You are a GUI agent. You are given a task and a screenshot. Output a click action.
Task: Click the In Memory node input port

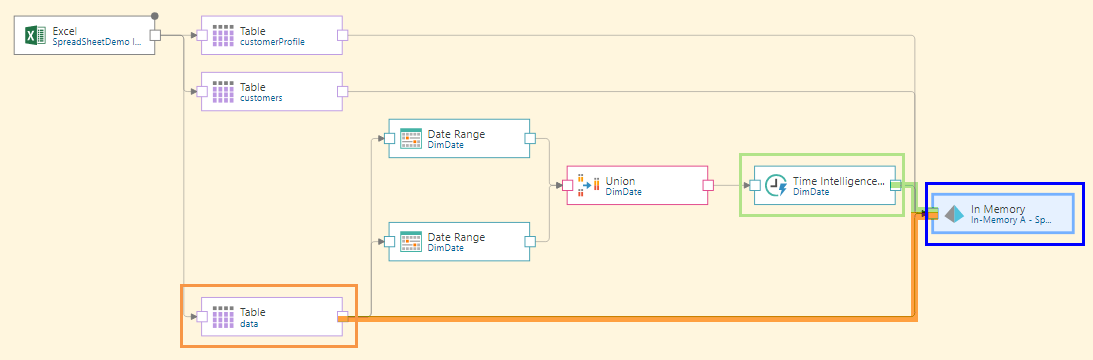[933, 214]
